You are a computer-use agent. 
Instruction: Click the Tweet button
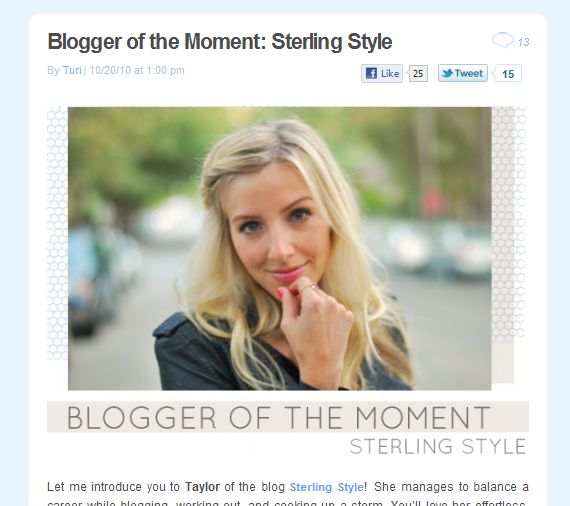[x=463, y=73]
